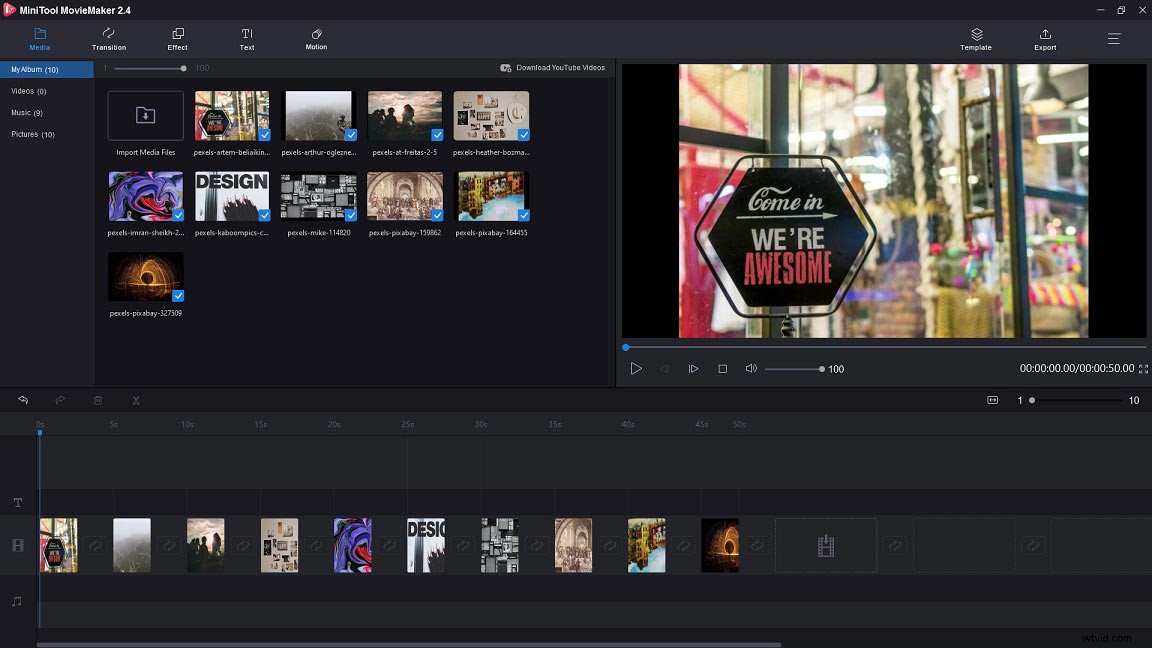Switch to the Motion tab

pos(315,40)
